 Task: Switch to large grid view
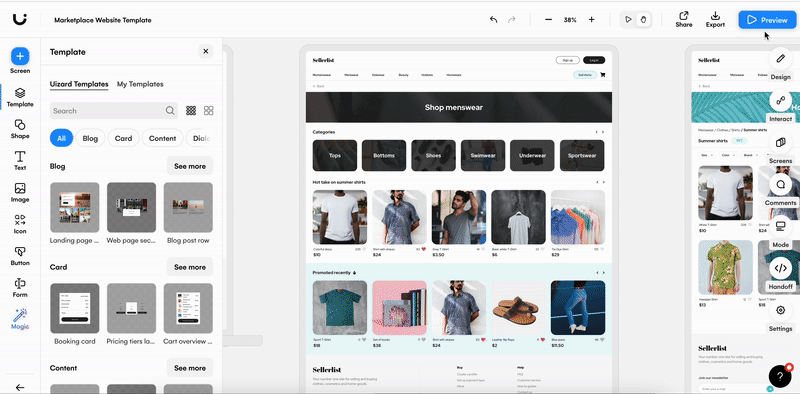click(209, 111)
